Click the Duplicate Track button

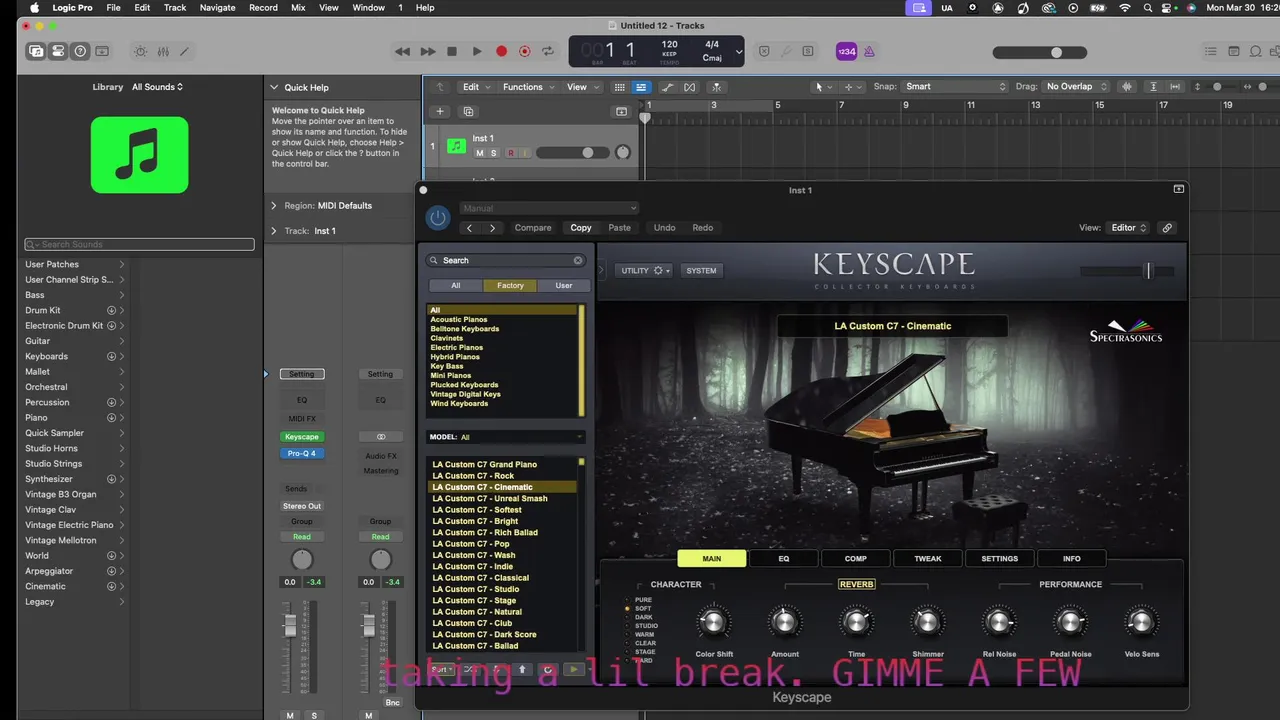468,111
